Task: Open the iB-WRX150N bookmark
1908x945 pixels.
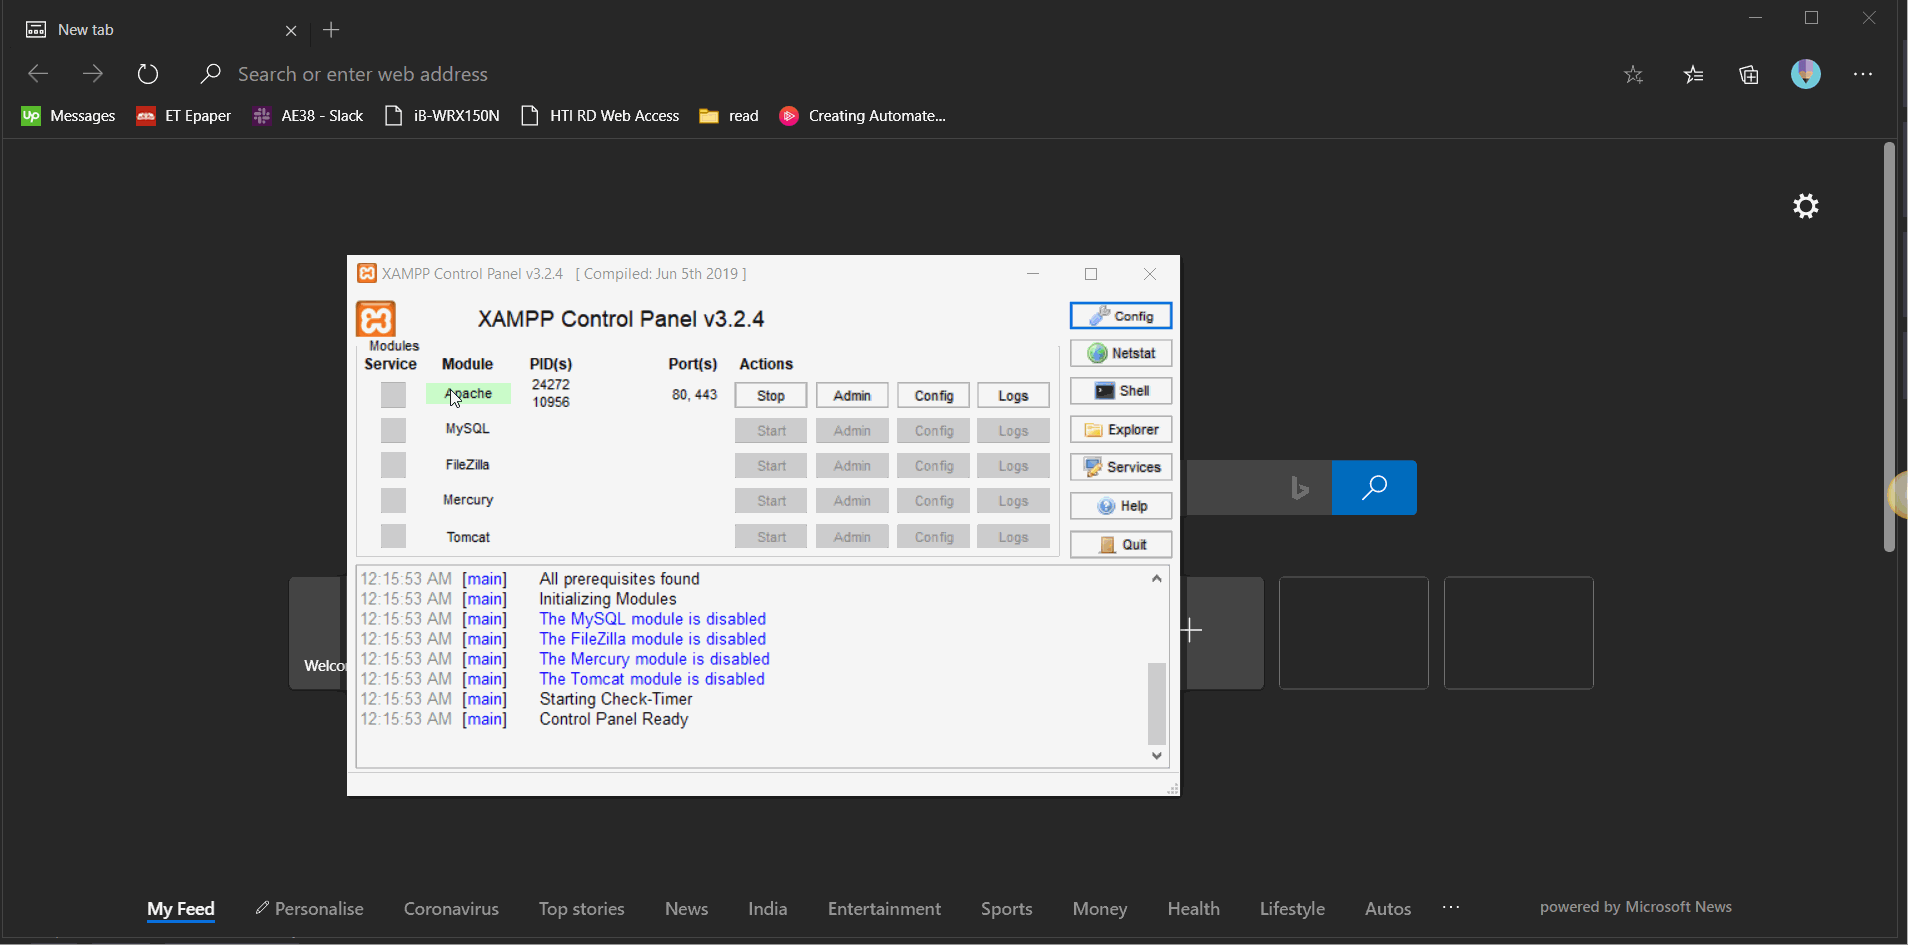Action: click(442, 116)
